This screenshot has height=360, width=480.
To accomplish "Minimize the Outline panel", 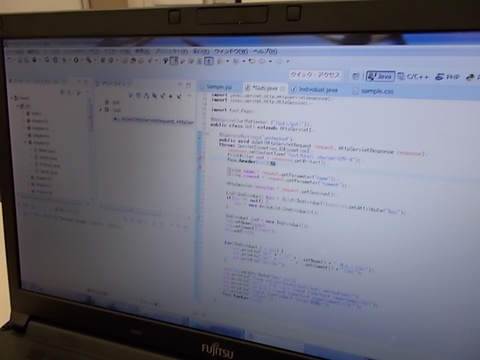I will [180, 85].
